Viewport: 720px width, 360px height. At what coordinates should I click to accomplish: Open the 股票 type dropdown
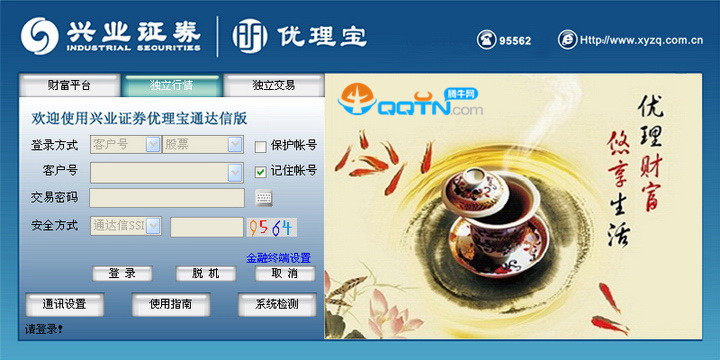point(236,145)
